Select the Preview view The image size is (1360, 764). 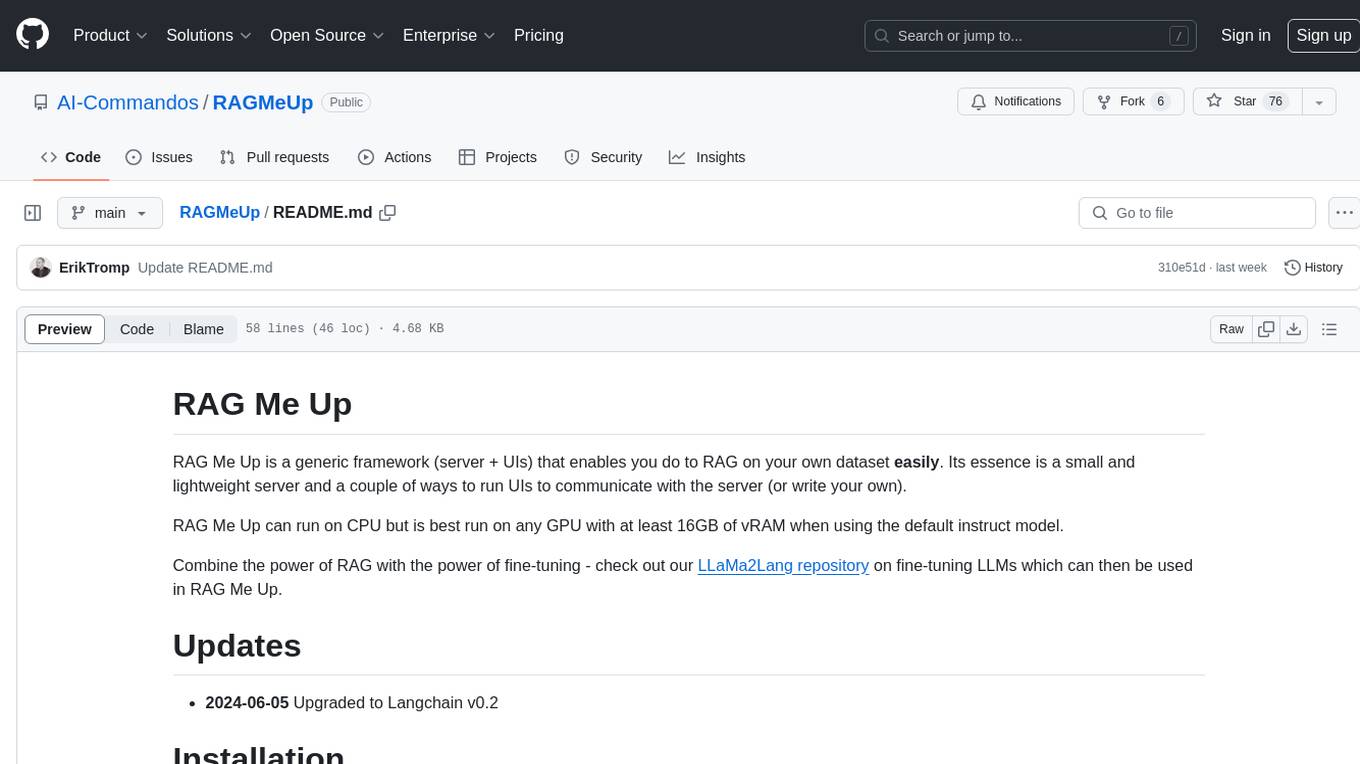click(x=65, y=329)
